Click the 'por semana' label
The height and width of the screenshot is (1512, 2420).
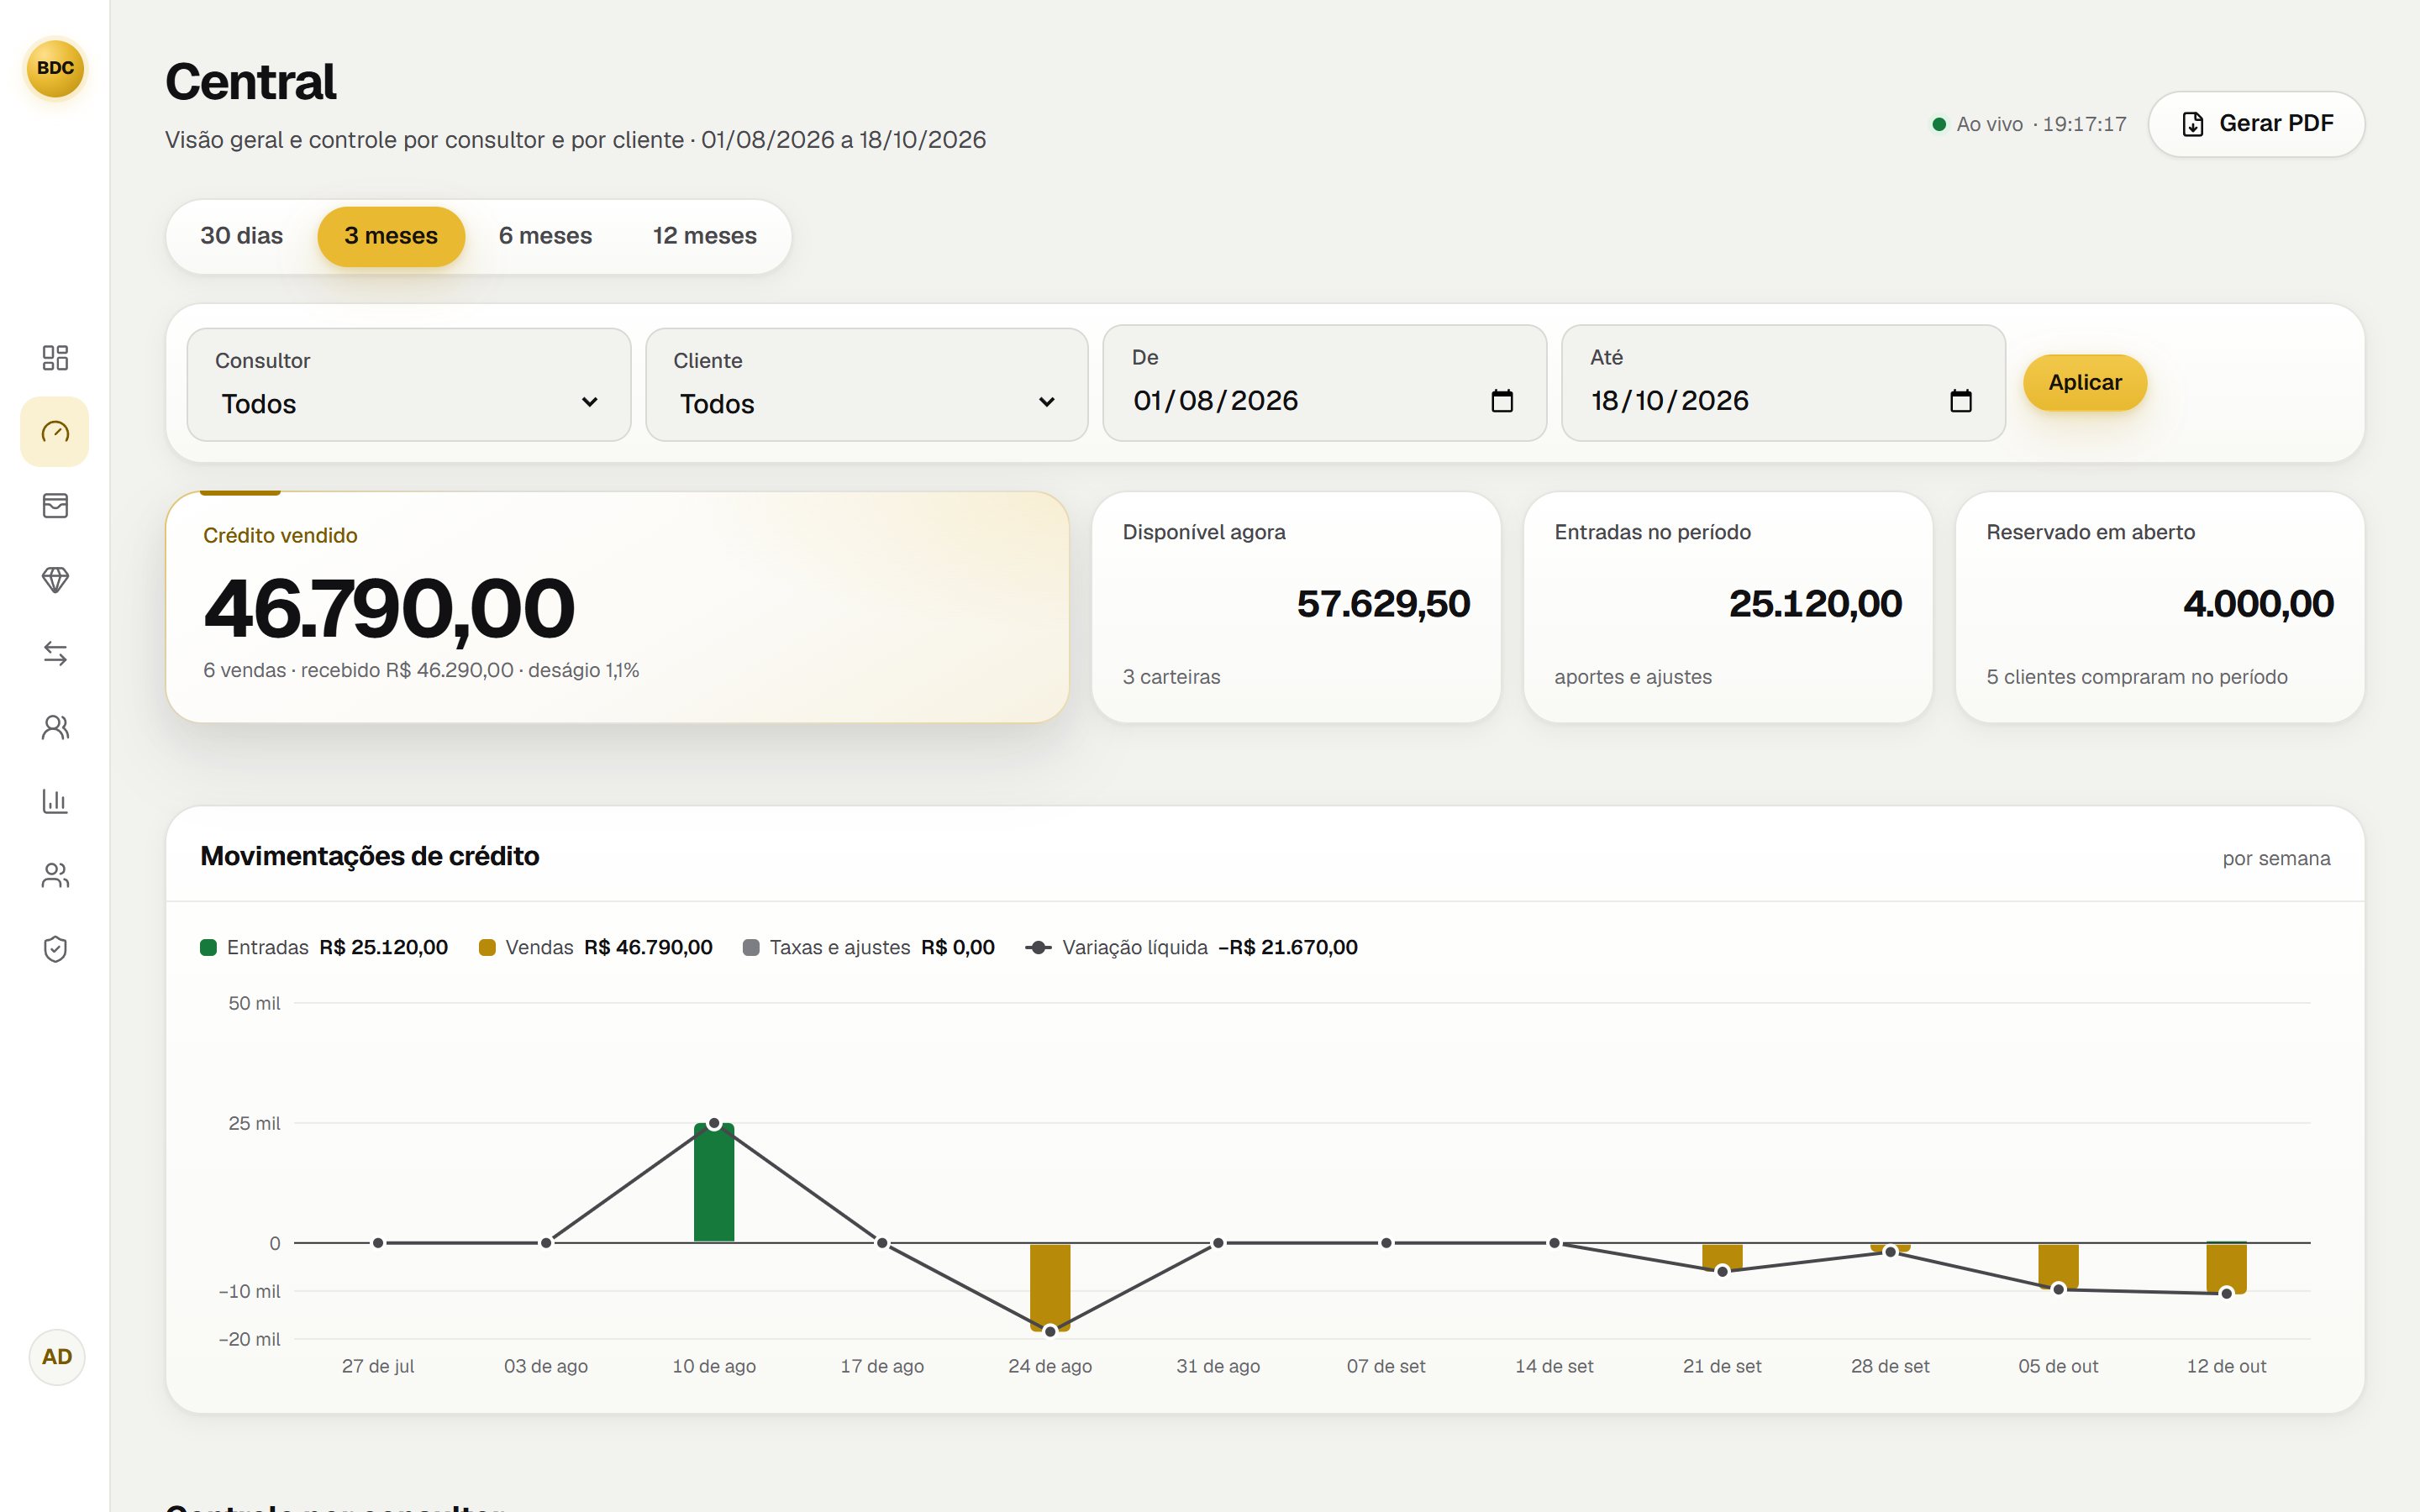coord(2276,858)
